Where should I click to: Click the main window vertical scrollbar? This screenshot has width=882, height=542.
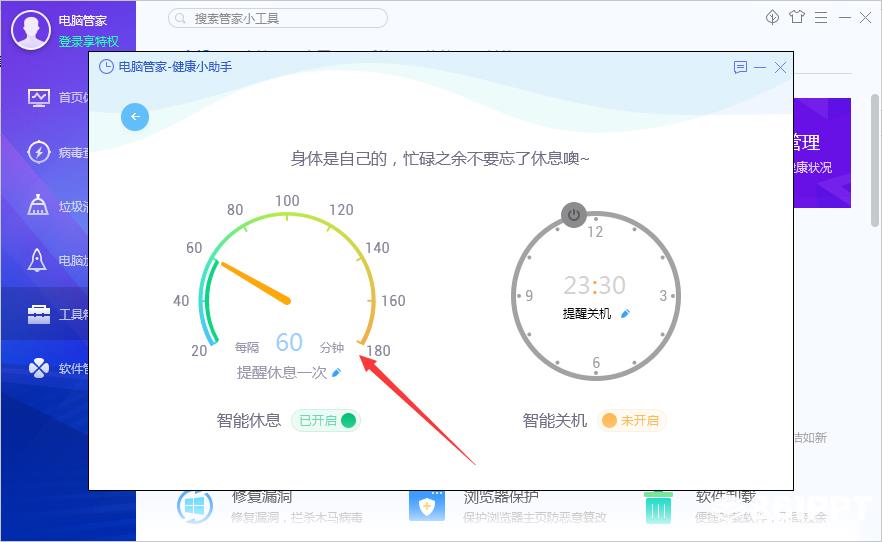coord(875,160)
